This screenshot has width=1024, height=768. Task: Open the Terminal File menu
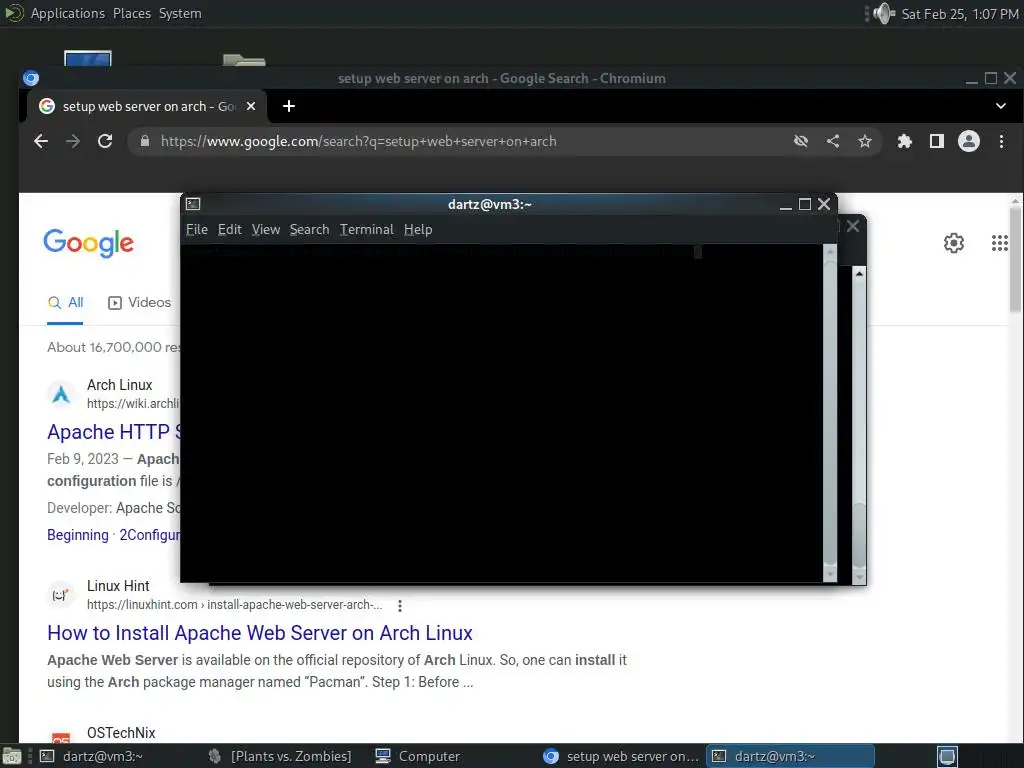click(197, 229)
